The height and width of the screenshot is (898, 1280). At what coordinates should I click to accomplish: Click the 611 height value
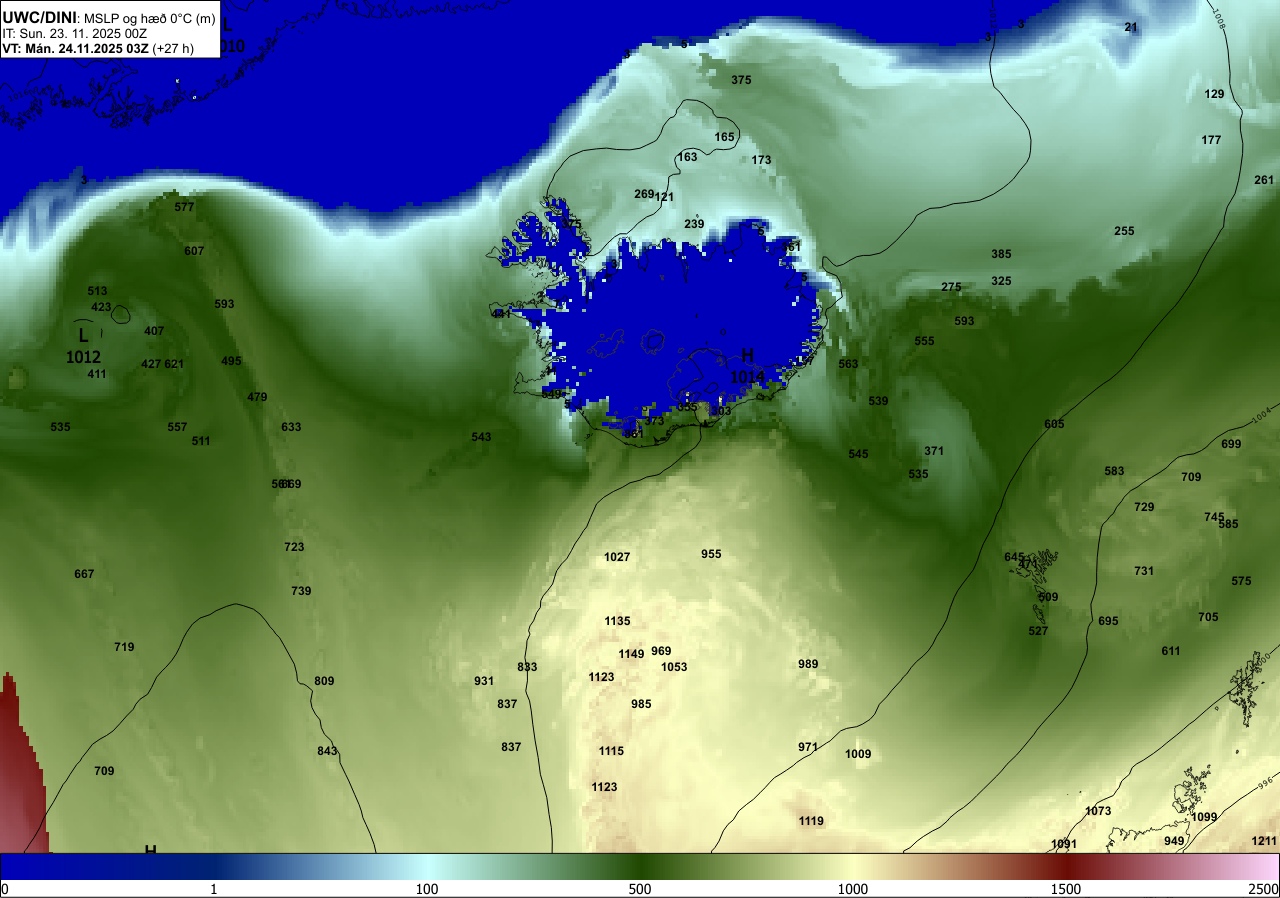pos(1171,651)
